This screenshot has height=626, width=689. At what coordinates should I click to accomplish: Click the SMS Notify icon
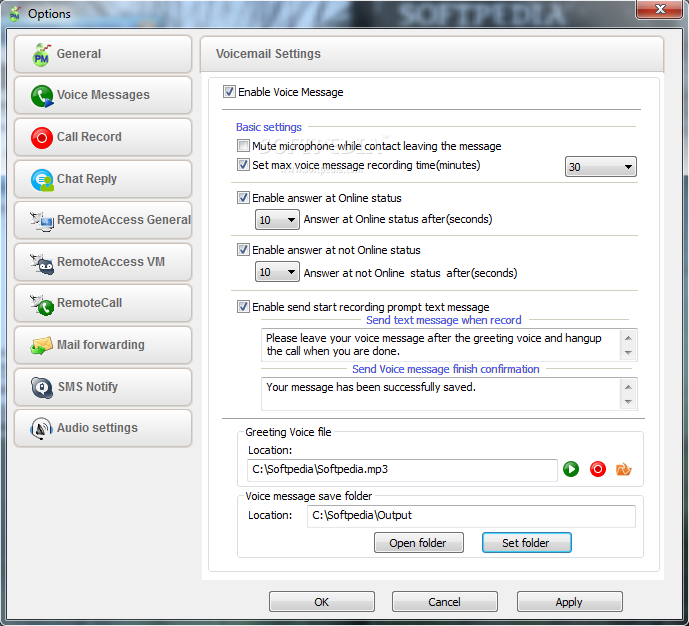pos(42,387)
